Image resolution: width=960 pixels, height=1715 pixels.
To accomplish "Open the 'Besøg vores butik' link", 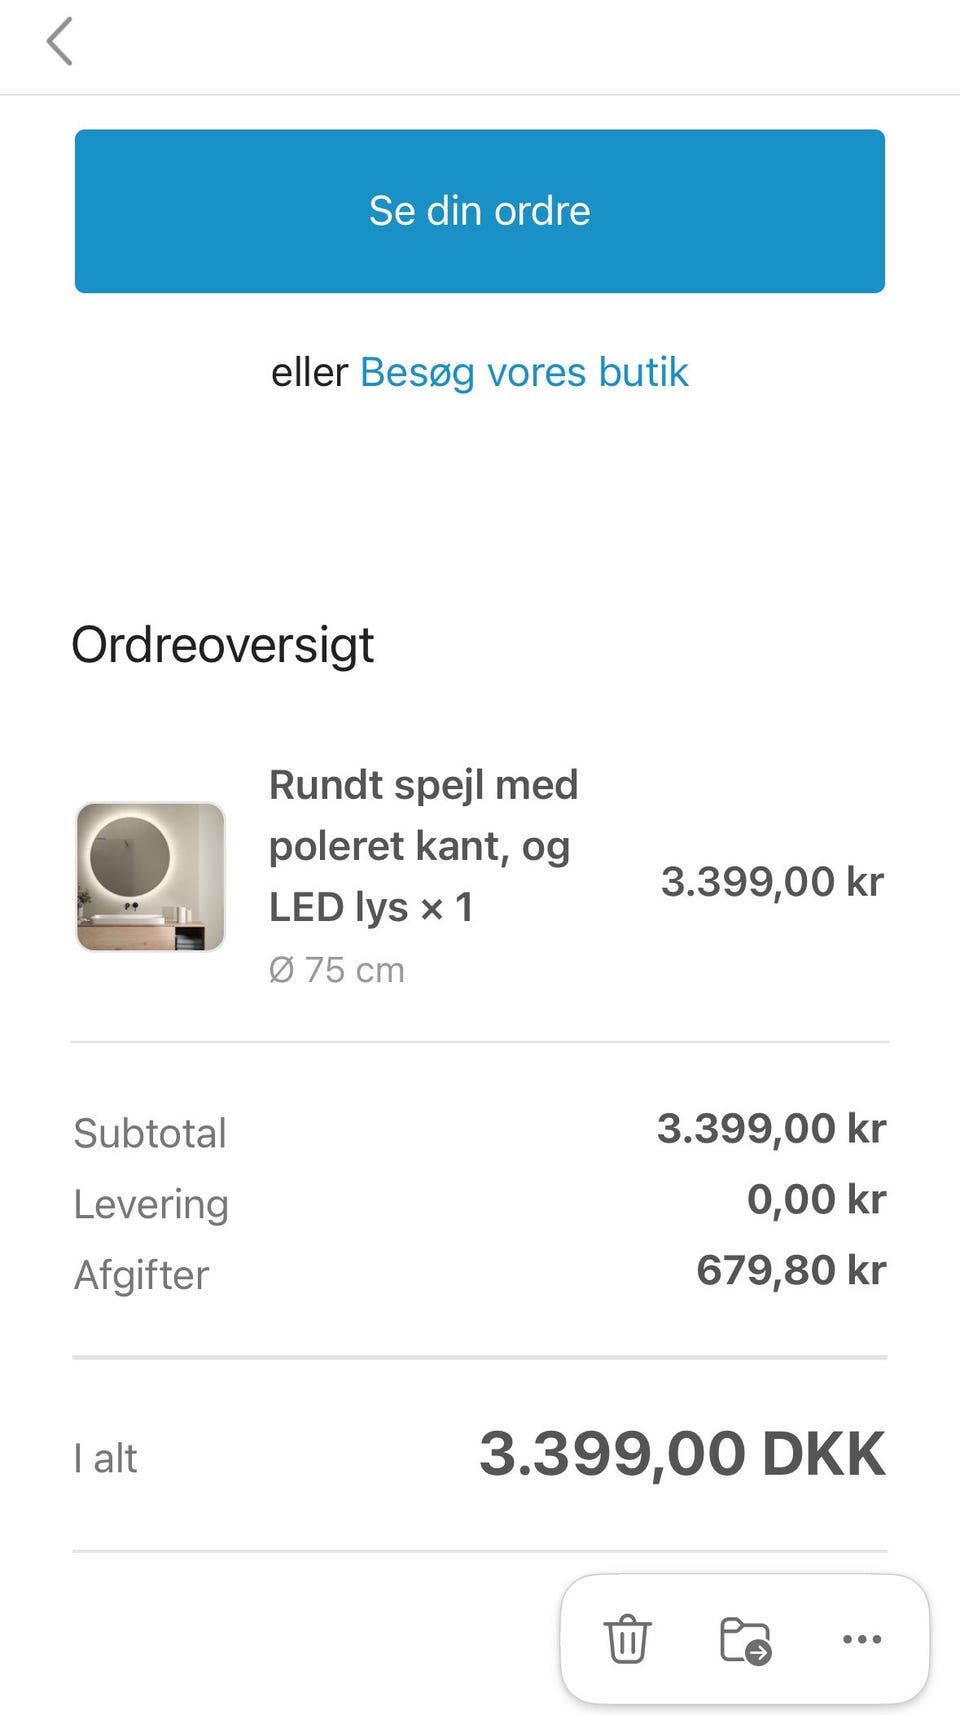I will click(x=523, y=372).
